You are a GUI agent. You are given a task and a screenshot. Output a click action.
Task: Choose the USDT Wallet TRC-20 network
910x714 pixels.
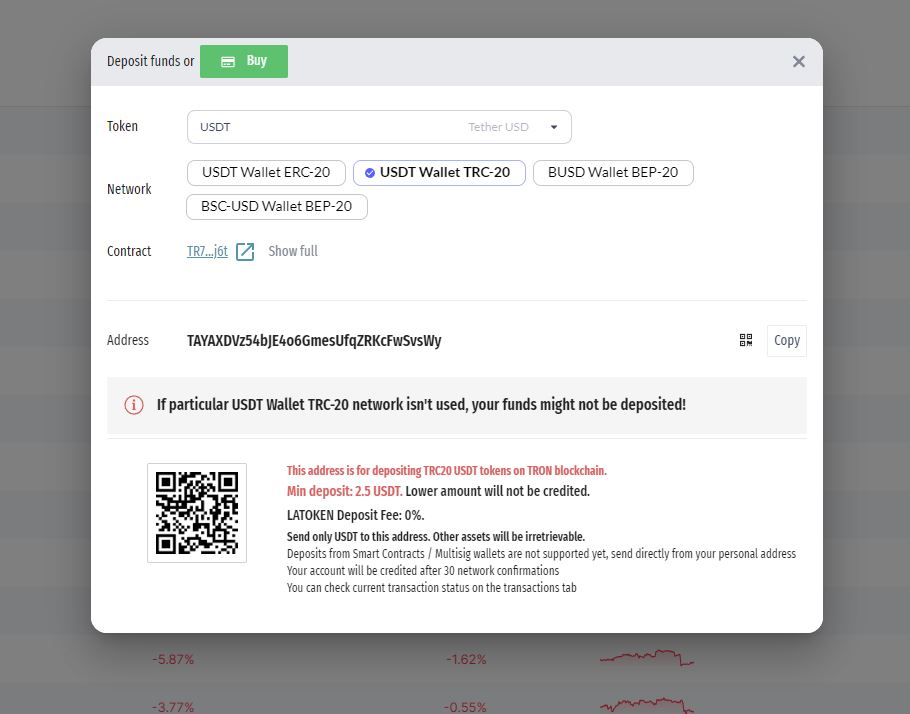tap(439, 172)
